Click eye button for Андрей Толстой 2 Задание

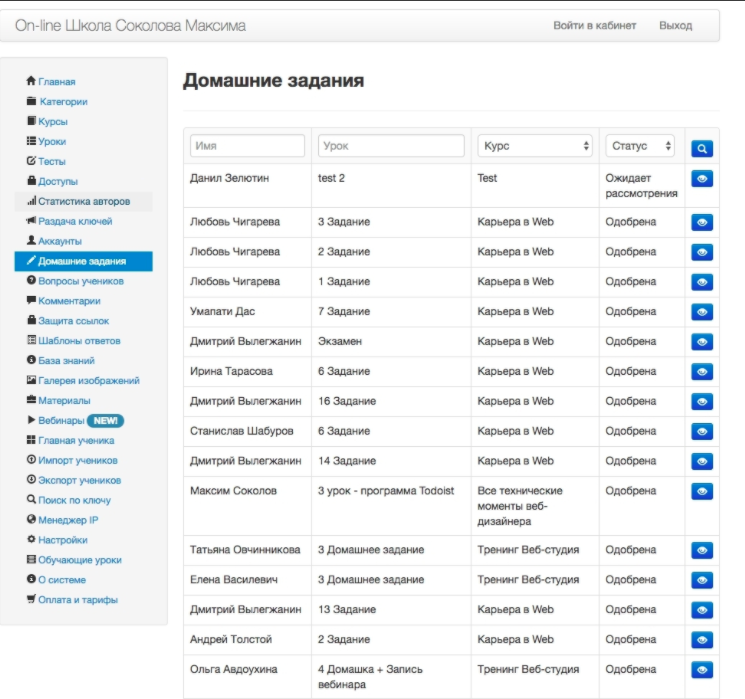[x=702, y=640]
